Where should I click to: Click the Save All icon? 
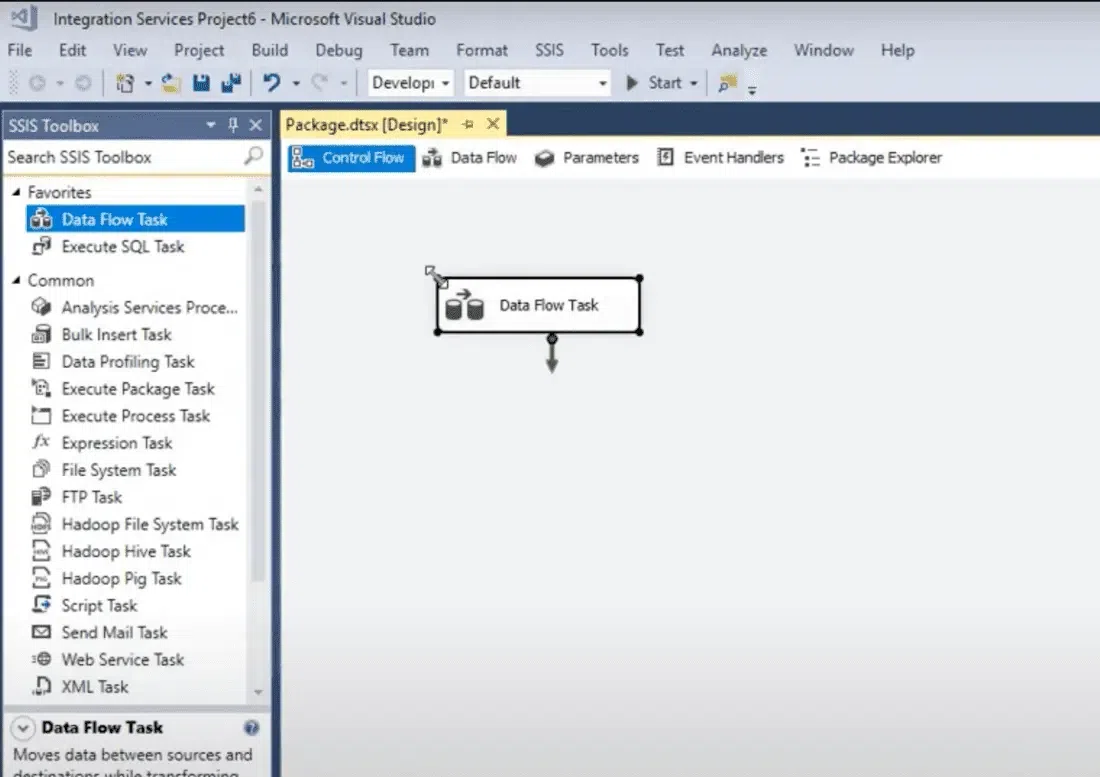click(x=232, y=83)
